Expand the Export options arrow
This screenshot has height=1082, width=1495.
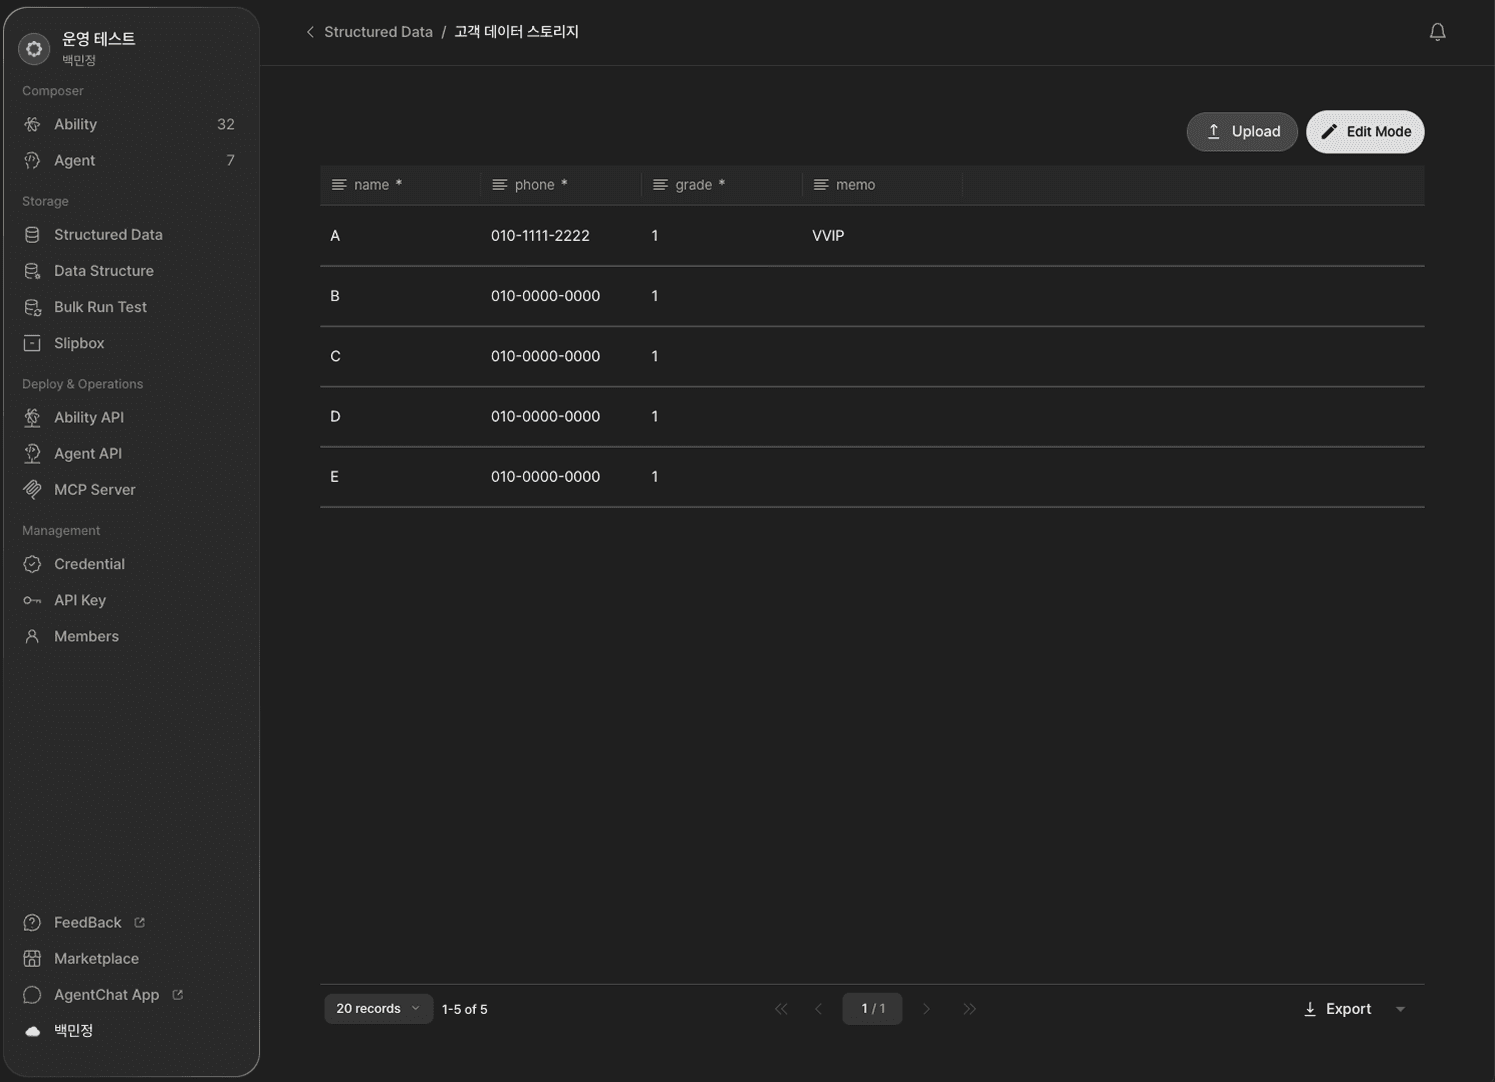click(1400, 1009)
